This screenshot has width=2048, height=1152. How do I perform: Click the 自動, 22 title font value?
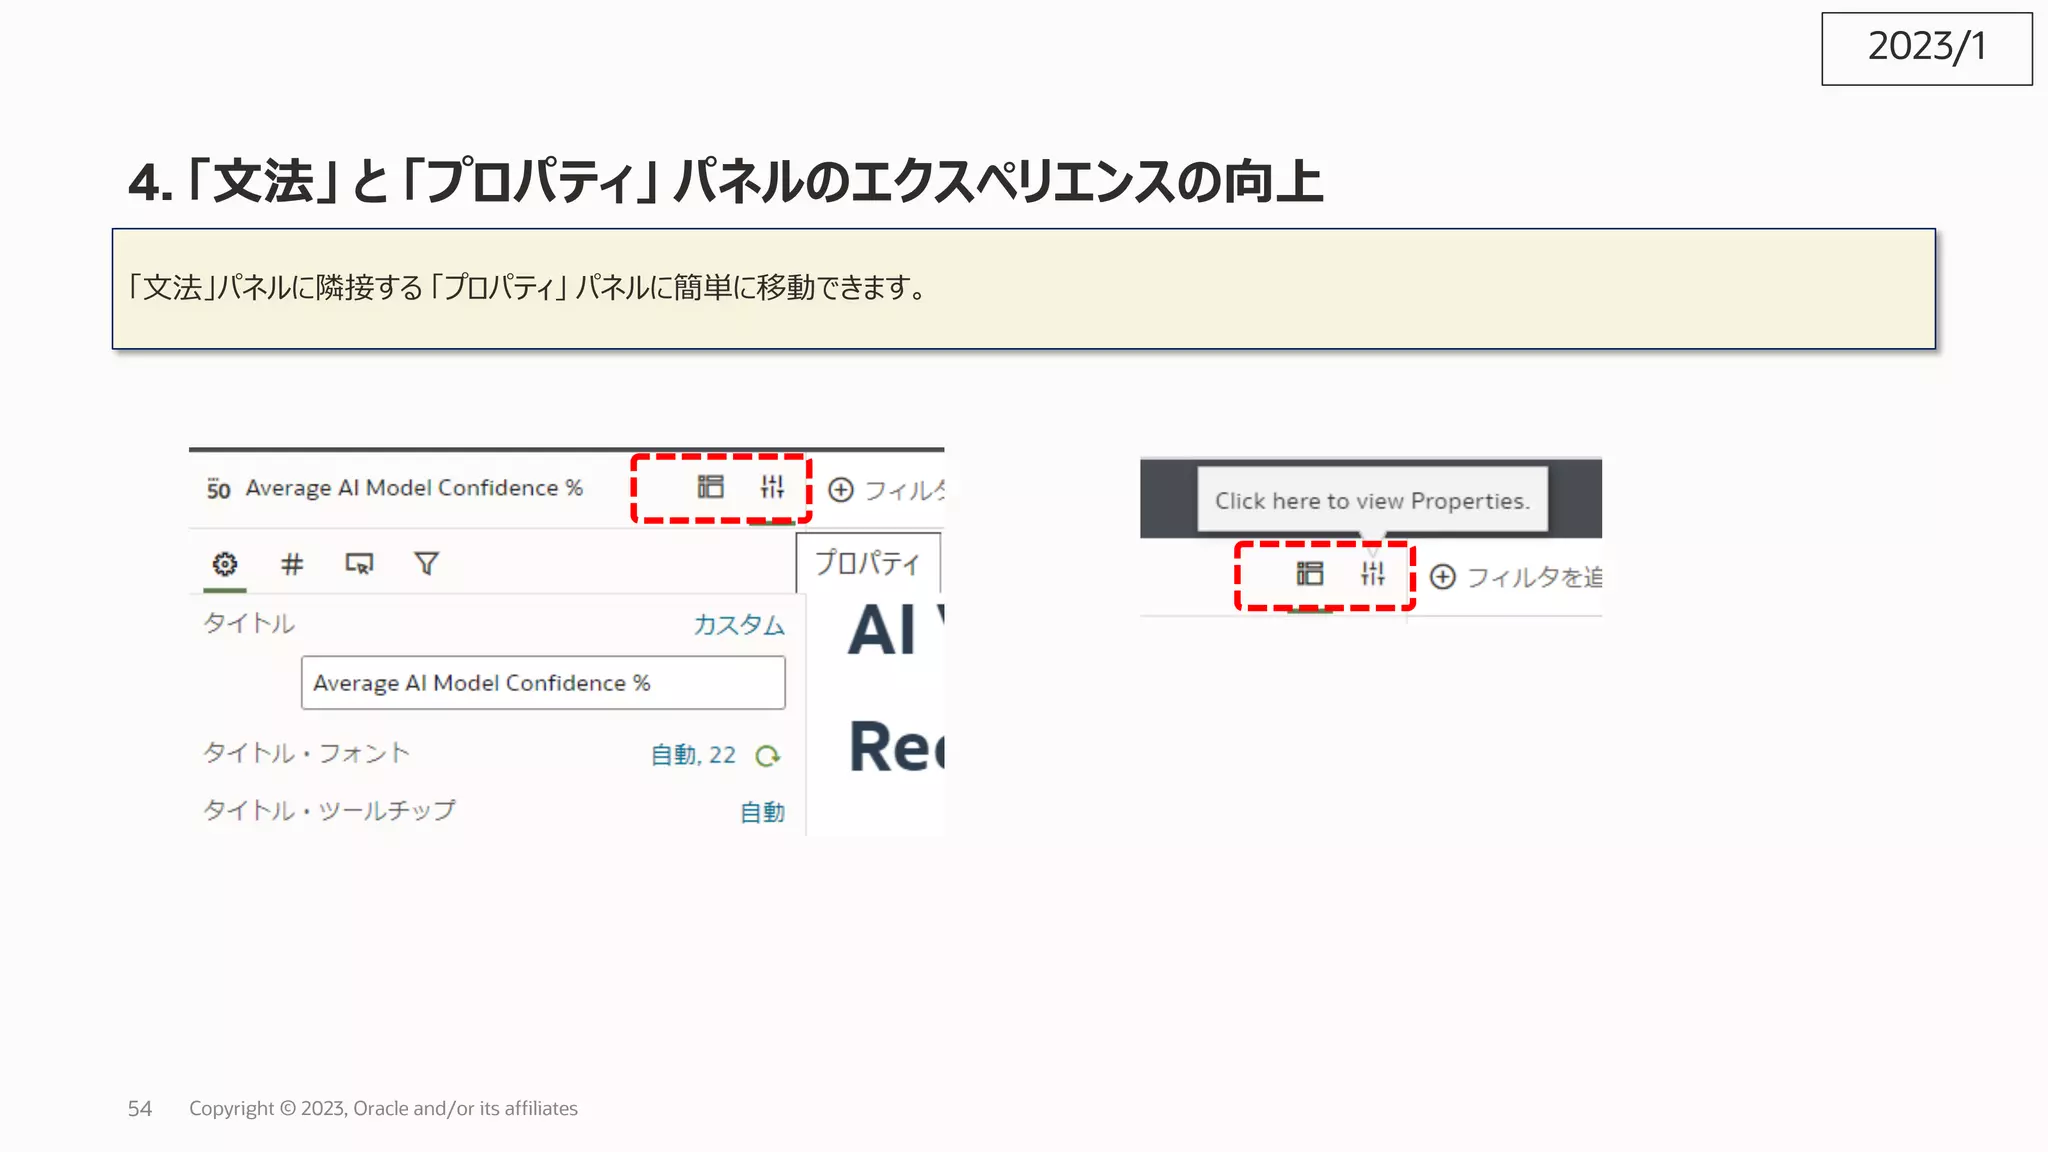point(693,755)
